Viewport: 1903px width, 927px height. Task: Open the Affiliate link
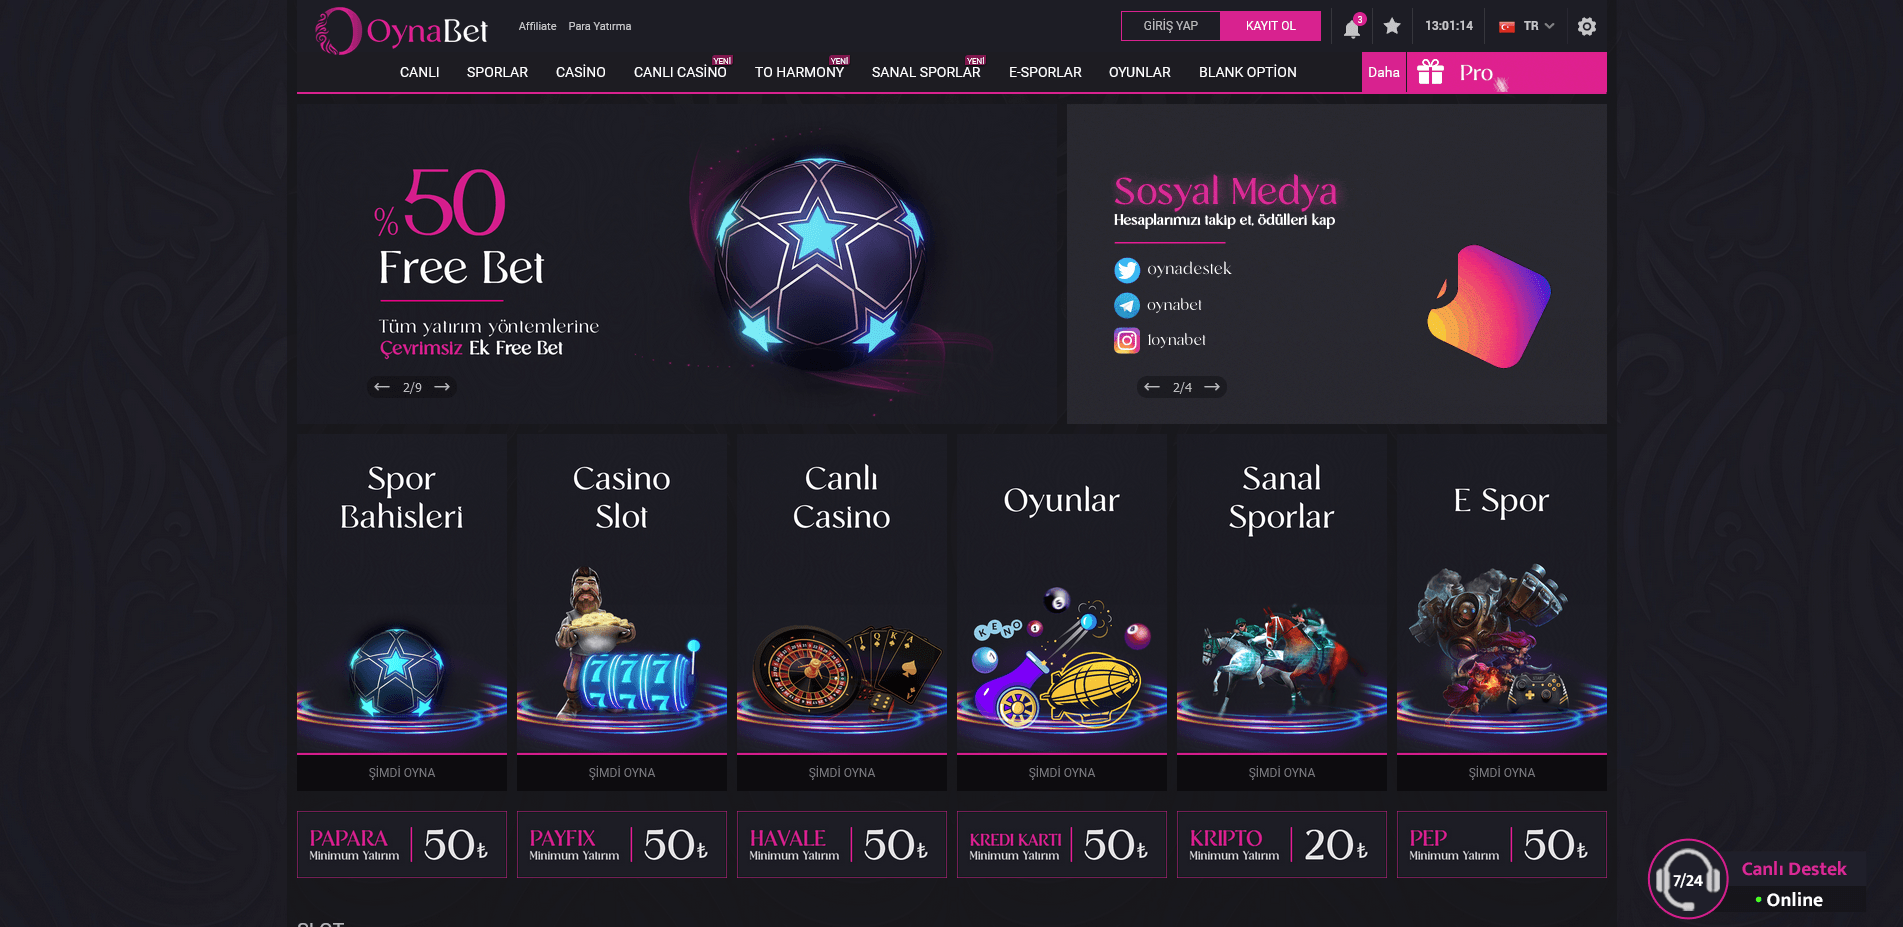point(537,27)
